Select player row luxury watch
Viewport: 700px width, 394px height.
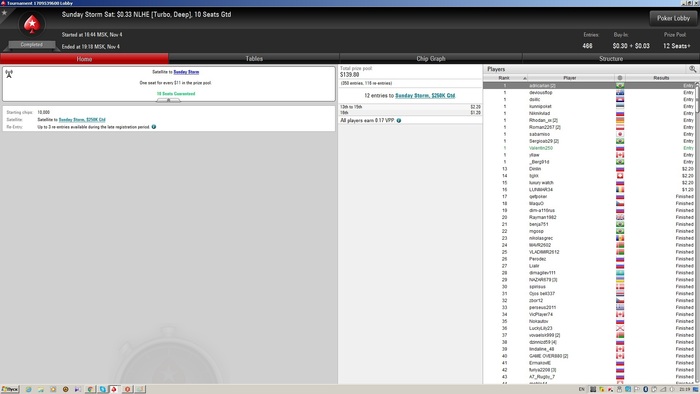pyautogui.click(x=589, y=183)
